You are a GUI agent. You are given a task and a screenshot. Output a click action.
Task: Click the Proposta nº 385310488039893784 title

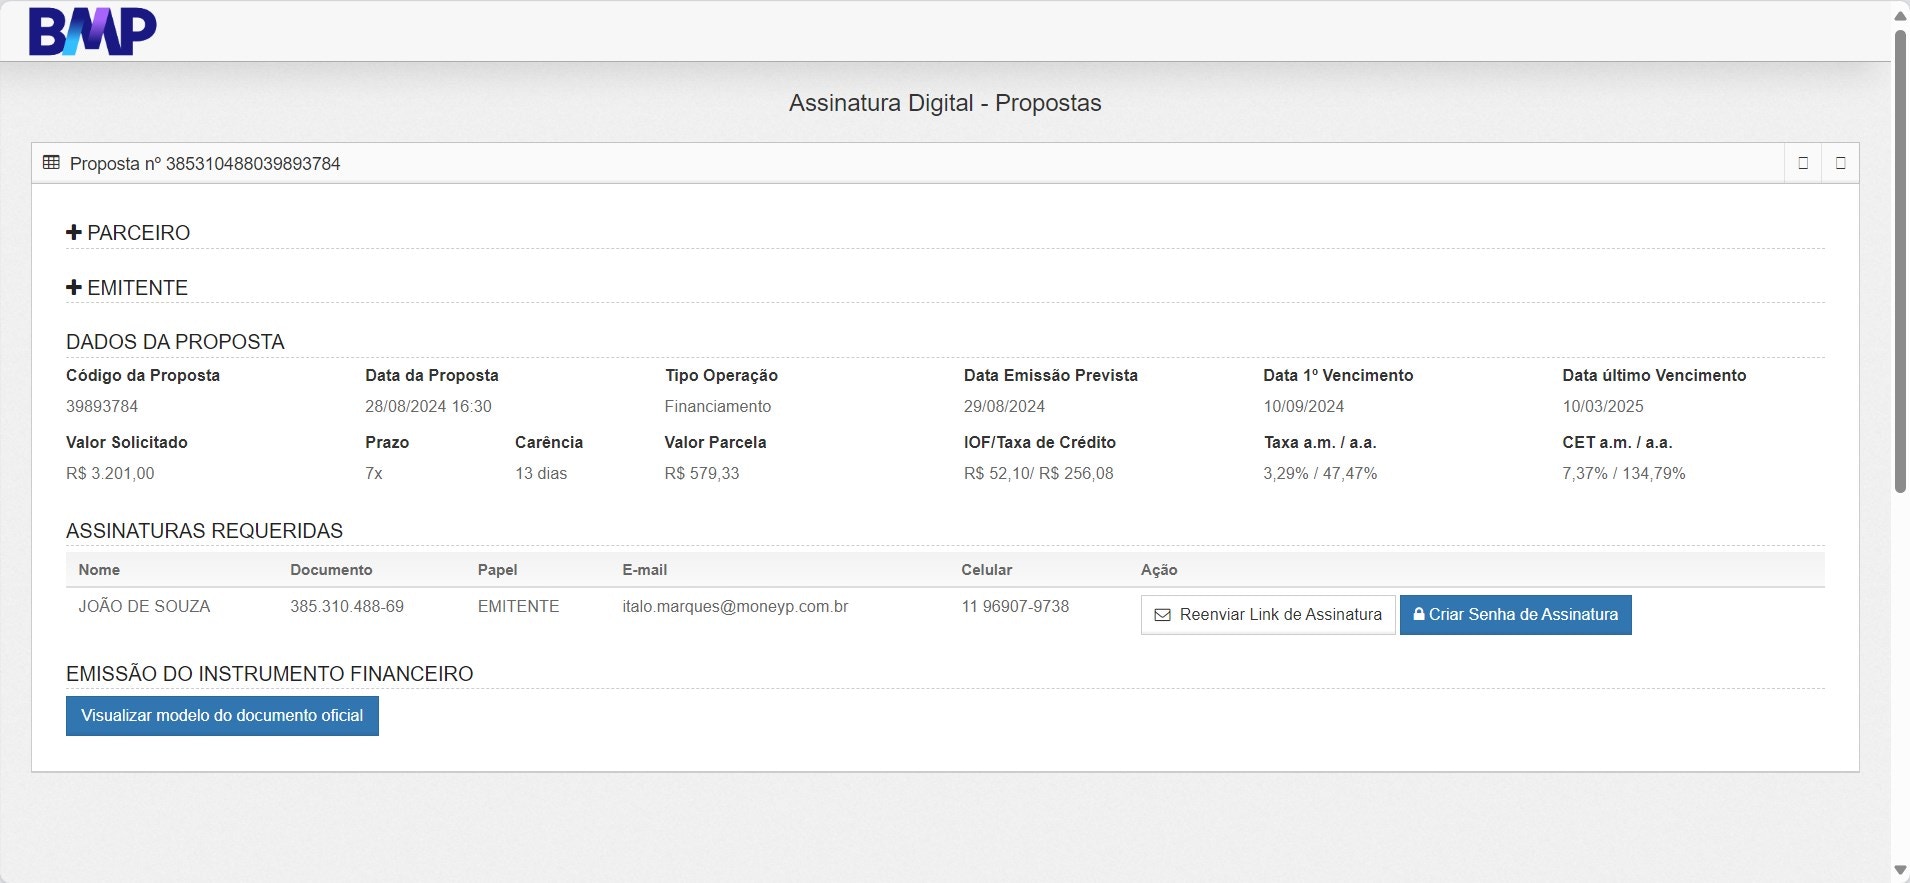point(205,163)
